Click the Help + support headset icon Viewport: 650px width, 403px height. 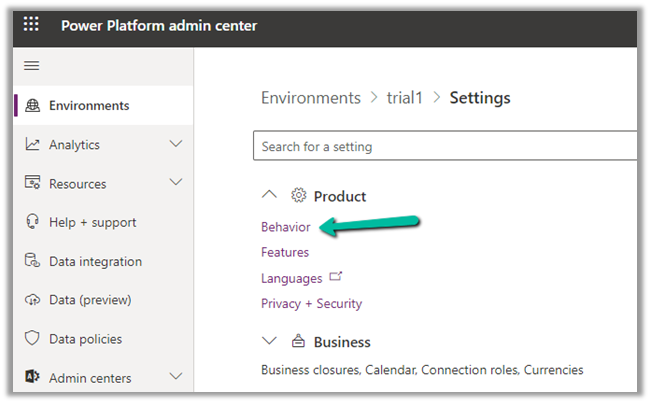(32, 223)
